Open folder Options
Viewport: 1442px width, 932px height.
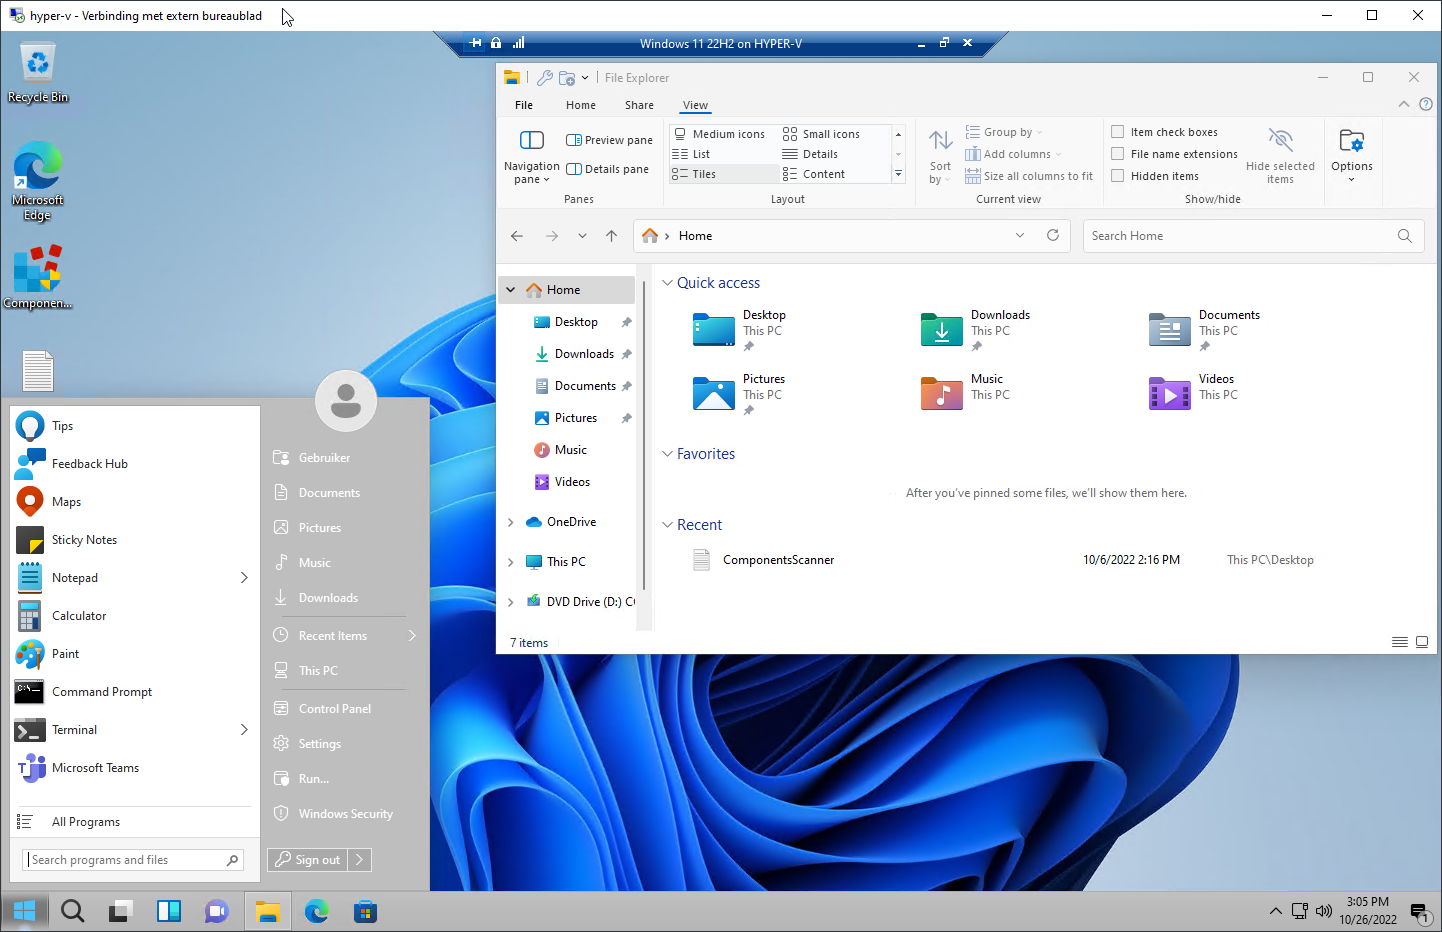[1352, 156]
